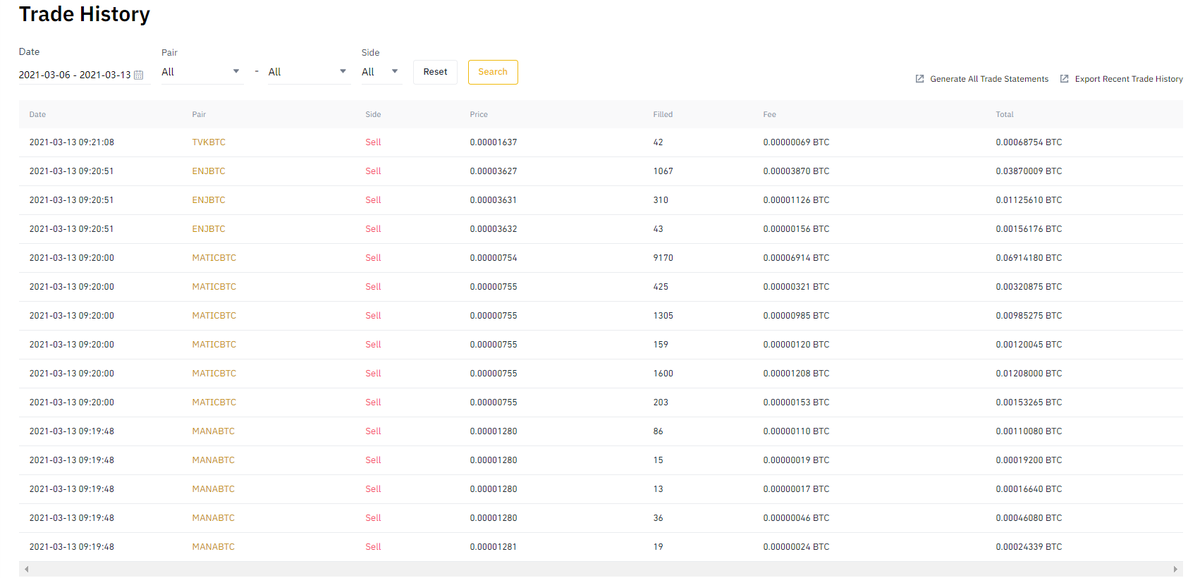The image size is (1200, 578).
Task: Click the right arrow on horizontal scrollbar
Action: coord(1175,569)
